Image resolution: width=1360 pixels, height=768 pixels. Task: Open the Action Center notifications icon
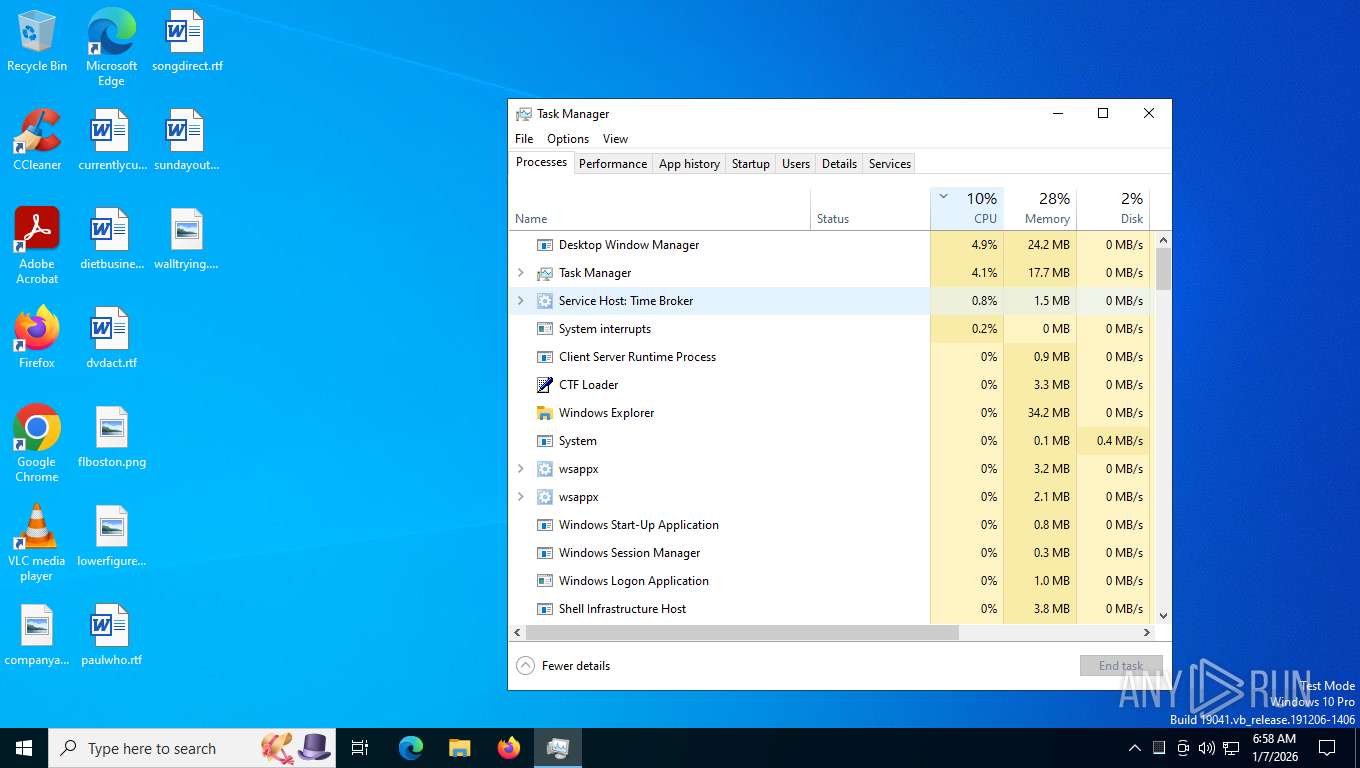(x=1327, y=748)
